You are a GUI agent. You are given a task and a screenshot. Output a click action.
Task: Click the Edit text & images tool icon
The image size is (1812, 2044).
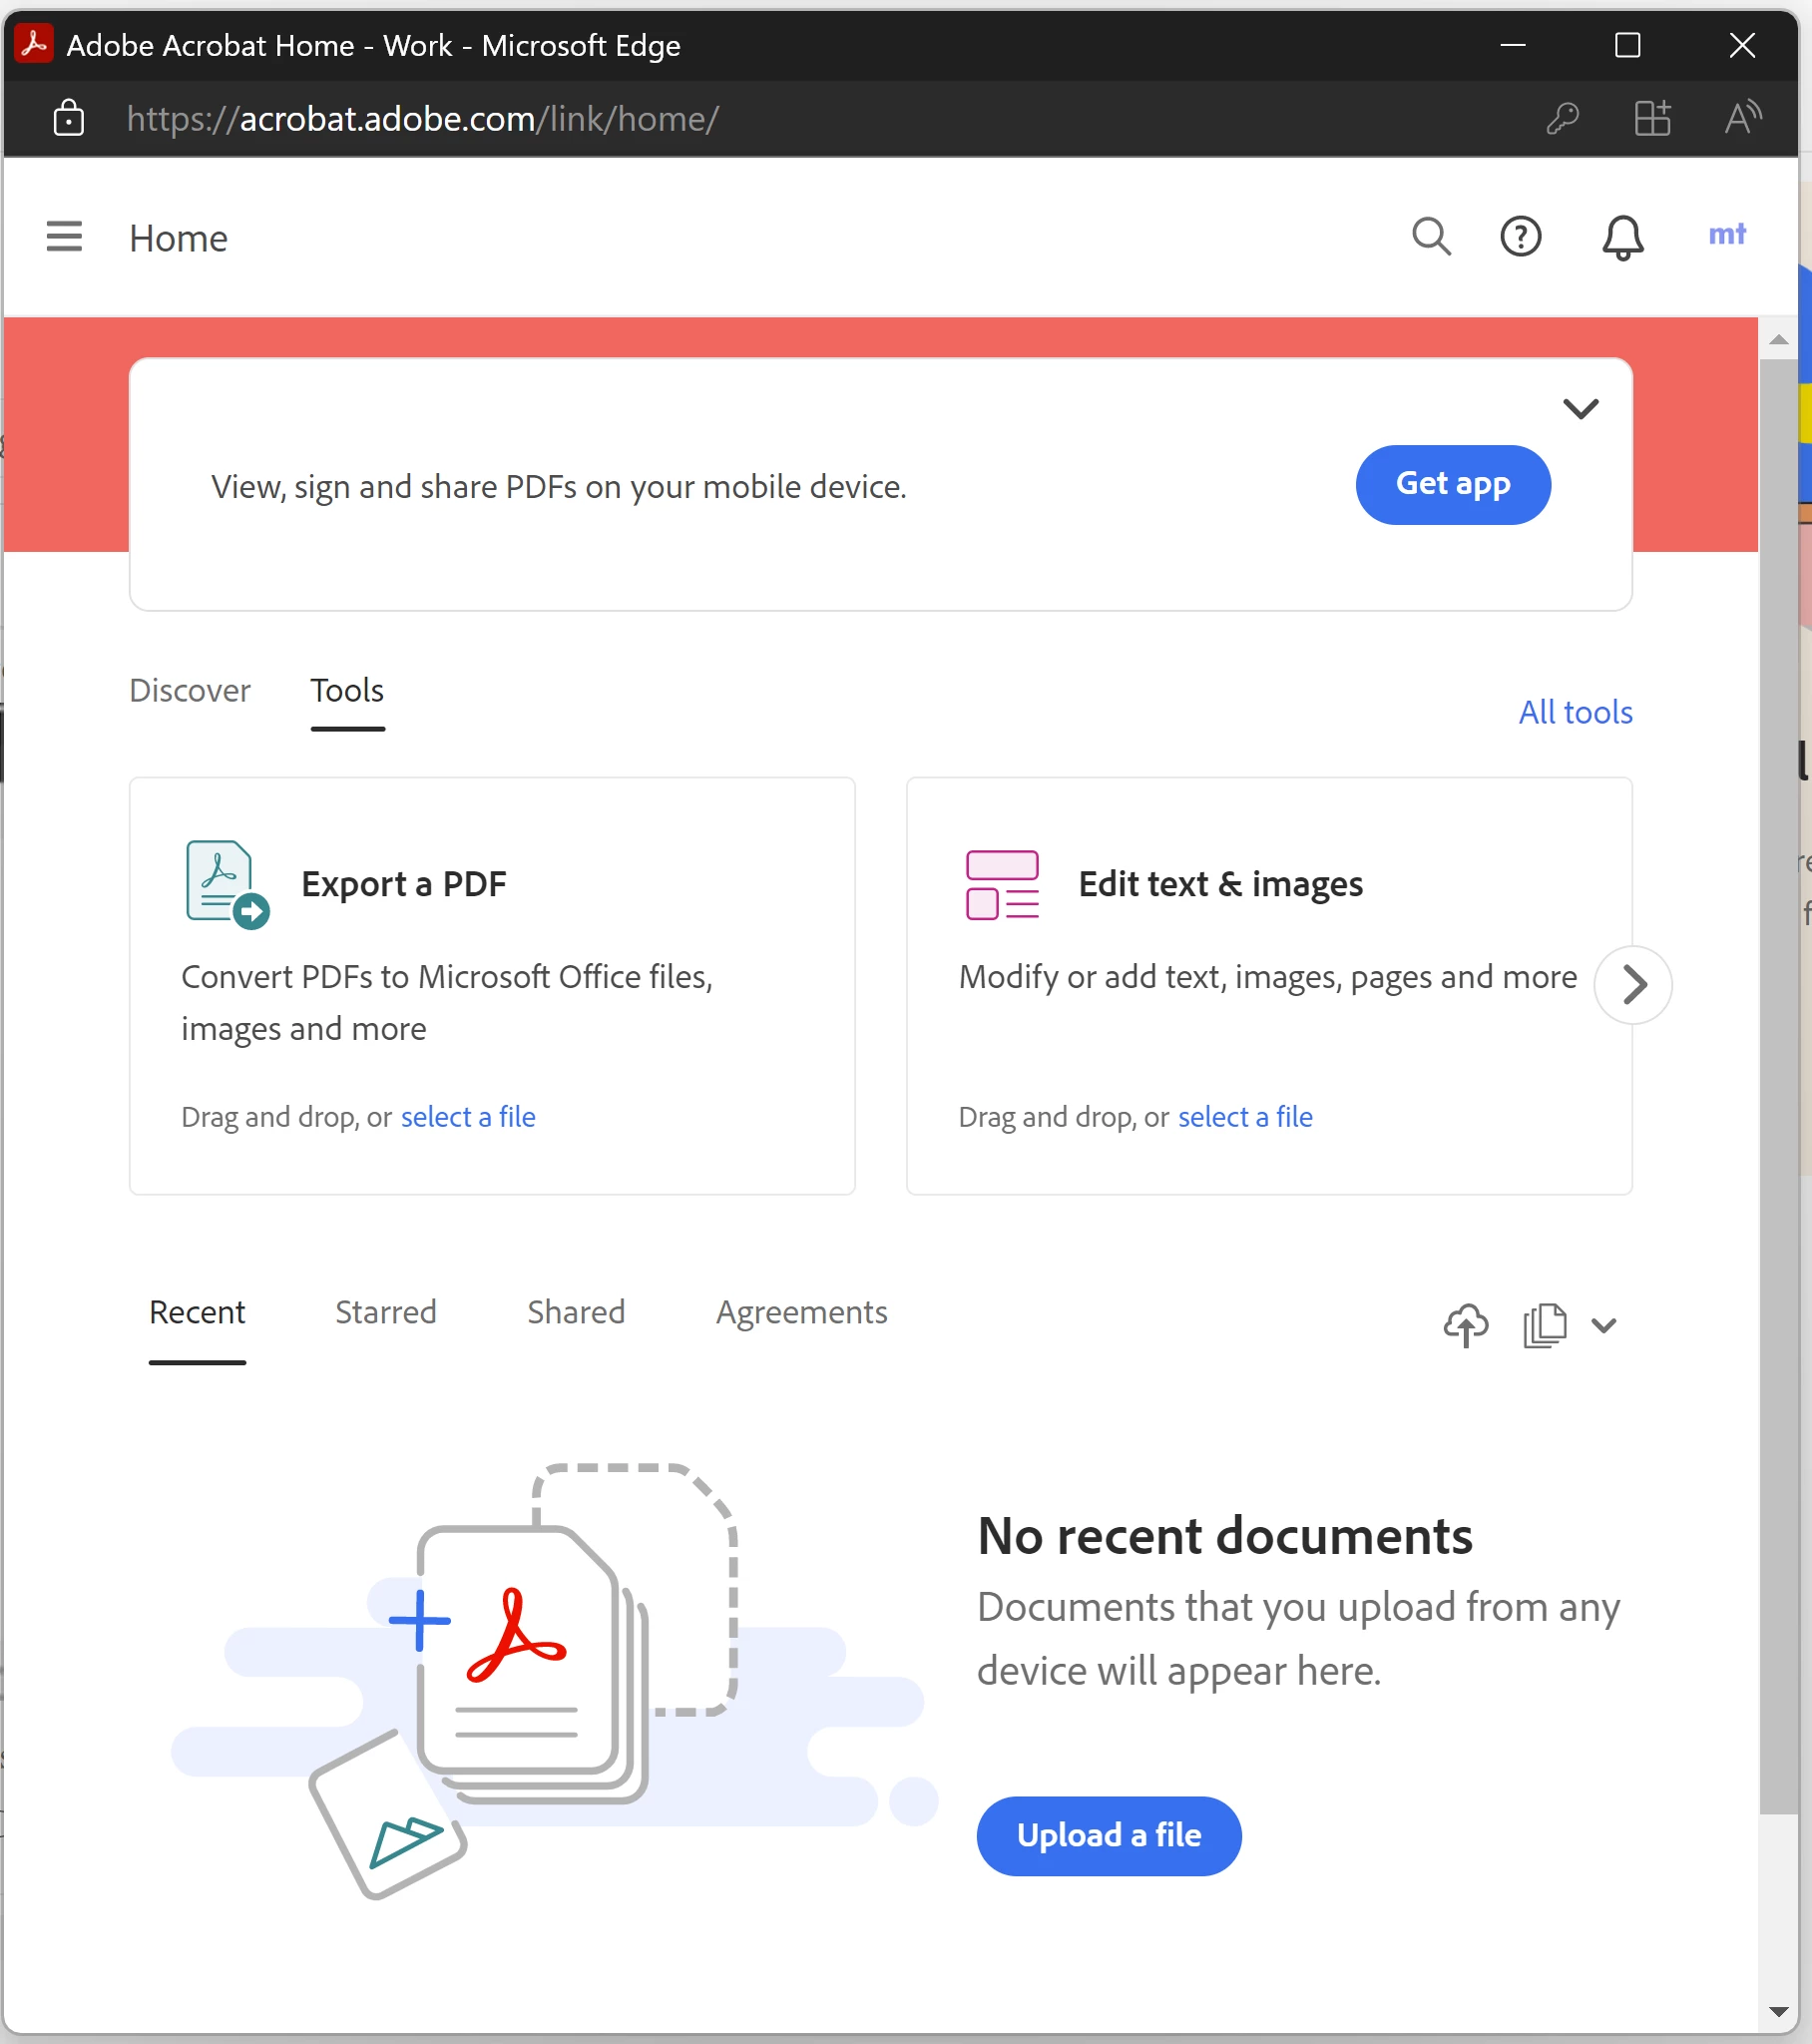coord(1002,885)
